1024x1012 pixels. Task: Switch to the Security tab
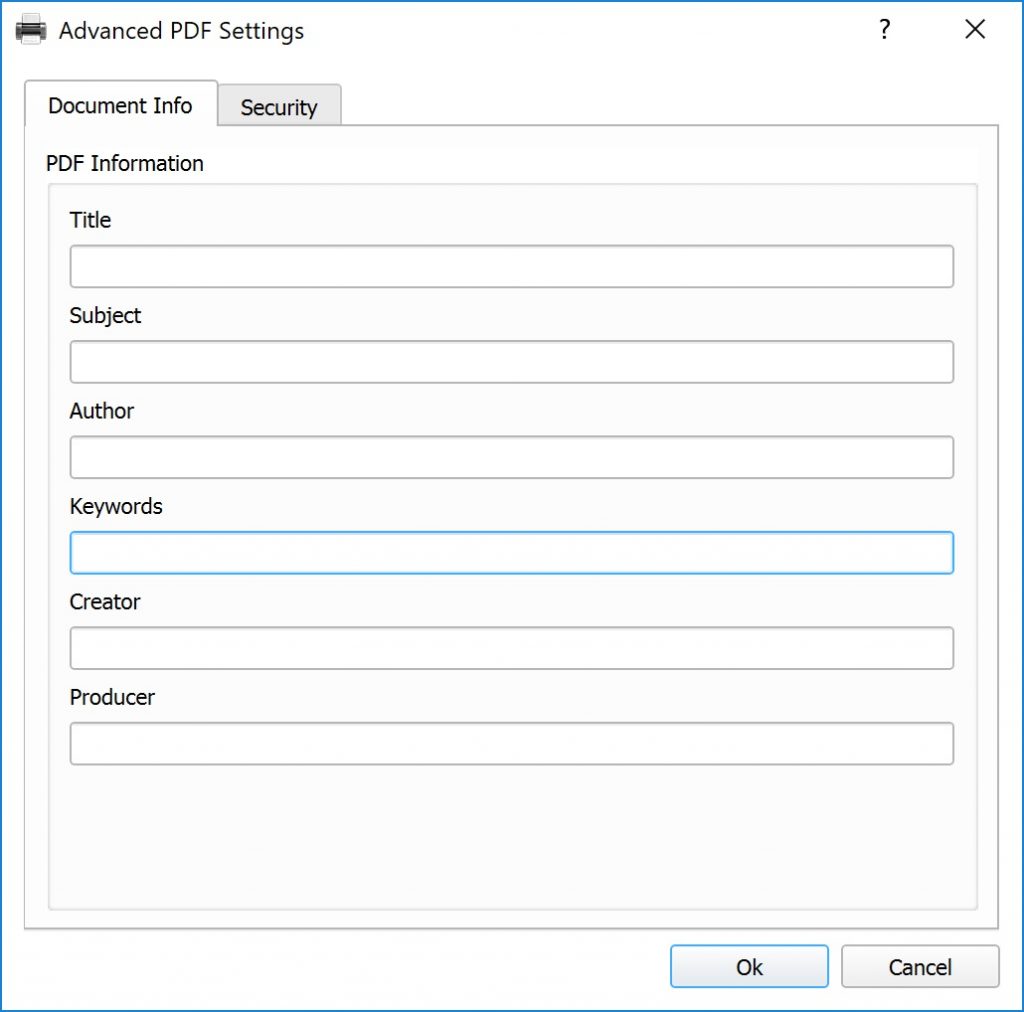[x=280, y=106]
